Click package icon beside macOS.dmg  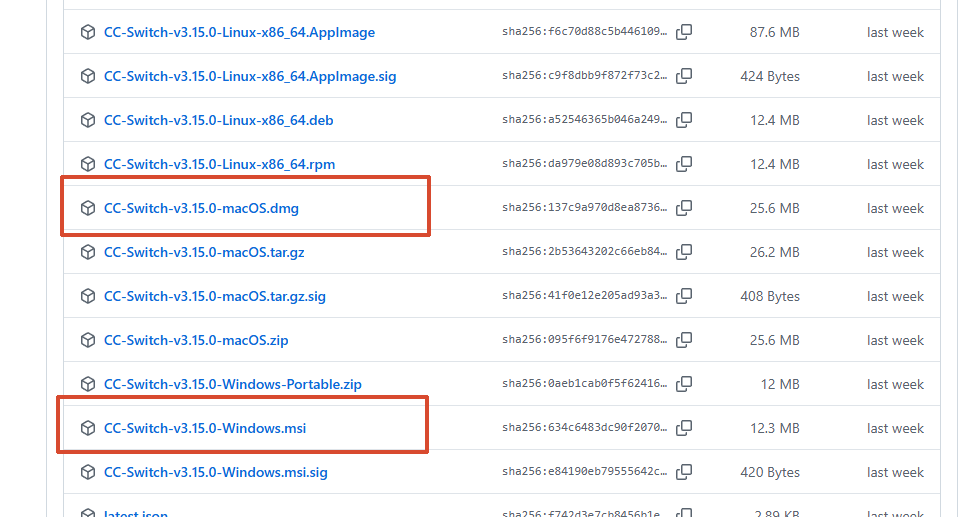[88, 208]
